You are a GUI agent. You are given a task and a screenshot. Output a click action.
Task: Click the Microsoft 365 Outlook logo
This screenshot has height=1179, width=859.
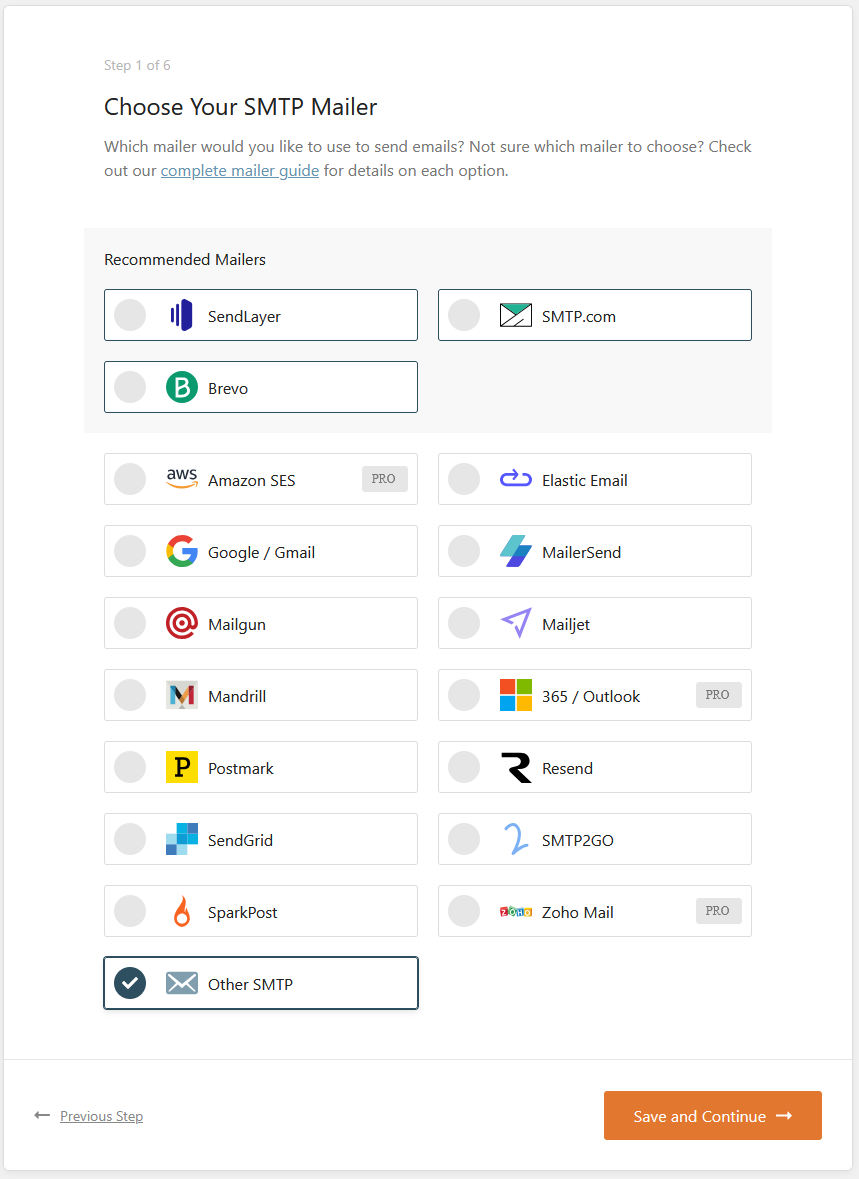515,695
